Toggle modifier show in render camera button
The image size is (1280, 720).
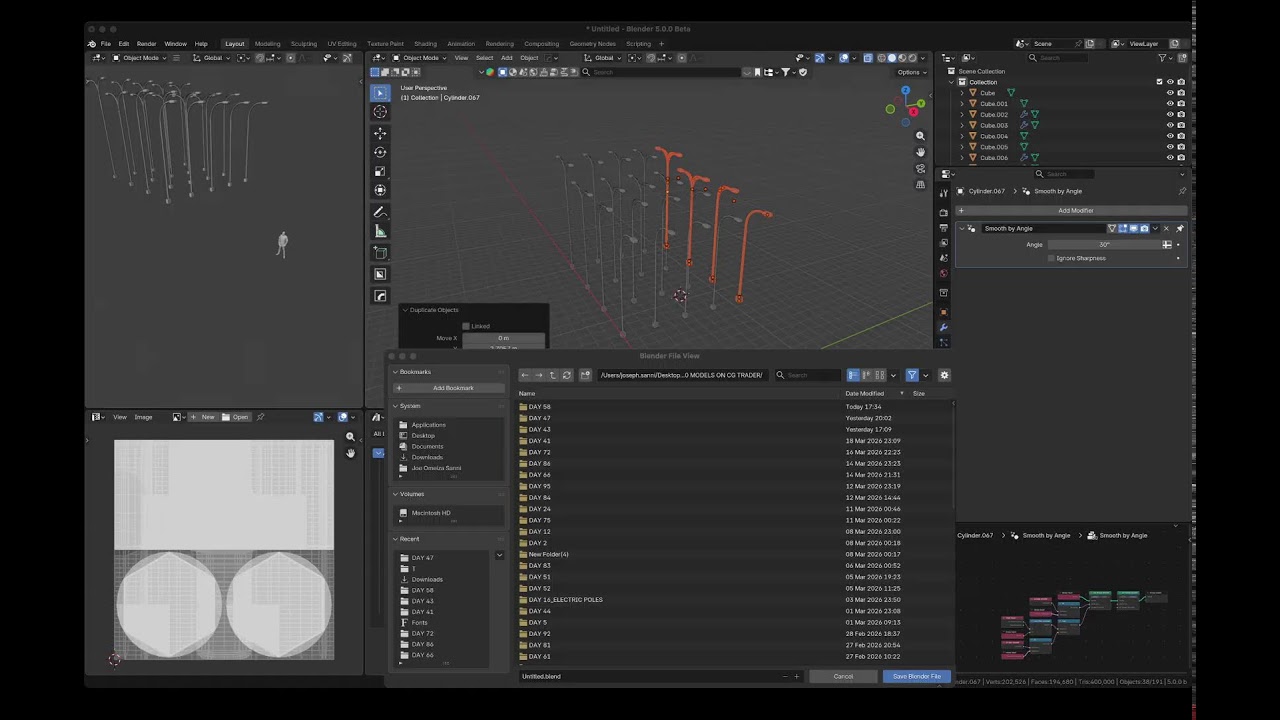pos(1144,228)
